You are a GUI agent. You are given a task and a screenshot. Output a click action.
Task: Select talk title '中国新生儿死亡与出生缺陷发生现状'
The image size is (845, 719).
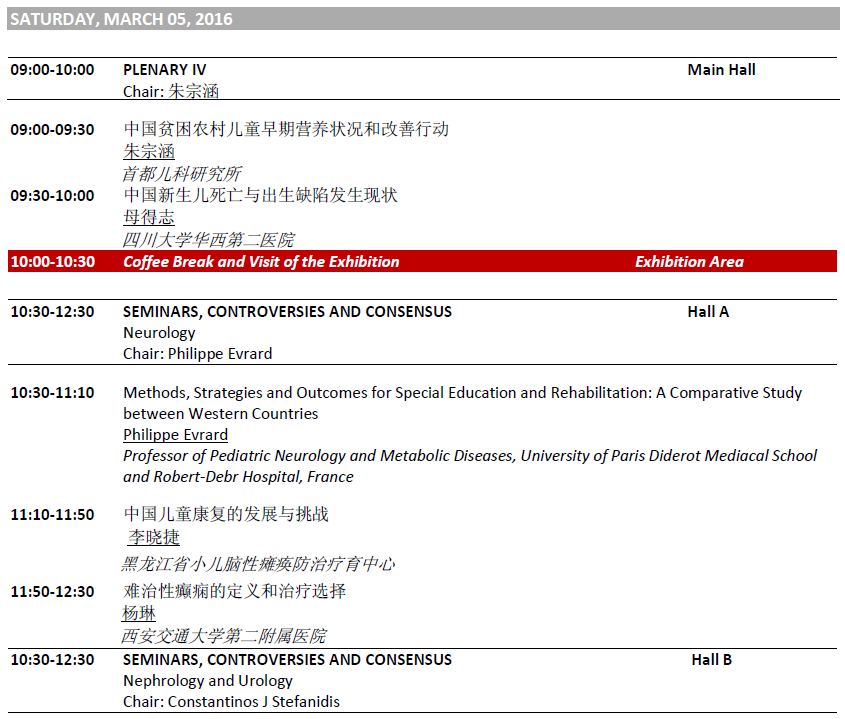(260, 195)
